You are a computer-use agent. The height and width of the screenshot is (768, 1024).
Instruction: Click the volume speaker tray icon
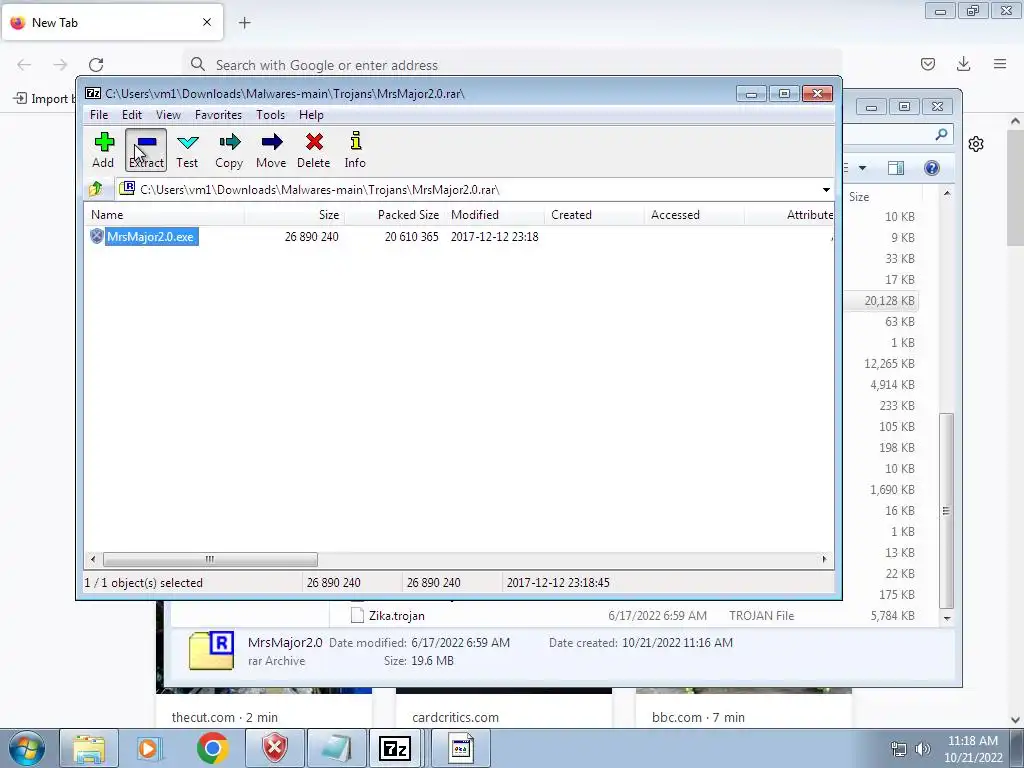click(x=923, y=749)
